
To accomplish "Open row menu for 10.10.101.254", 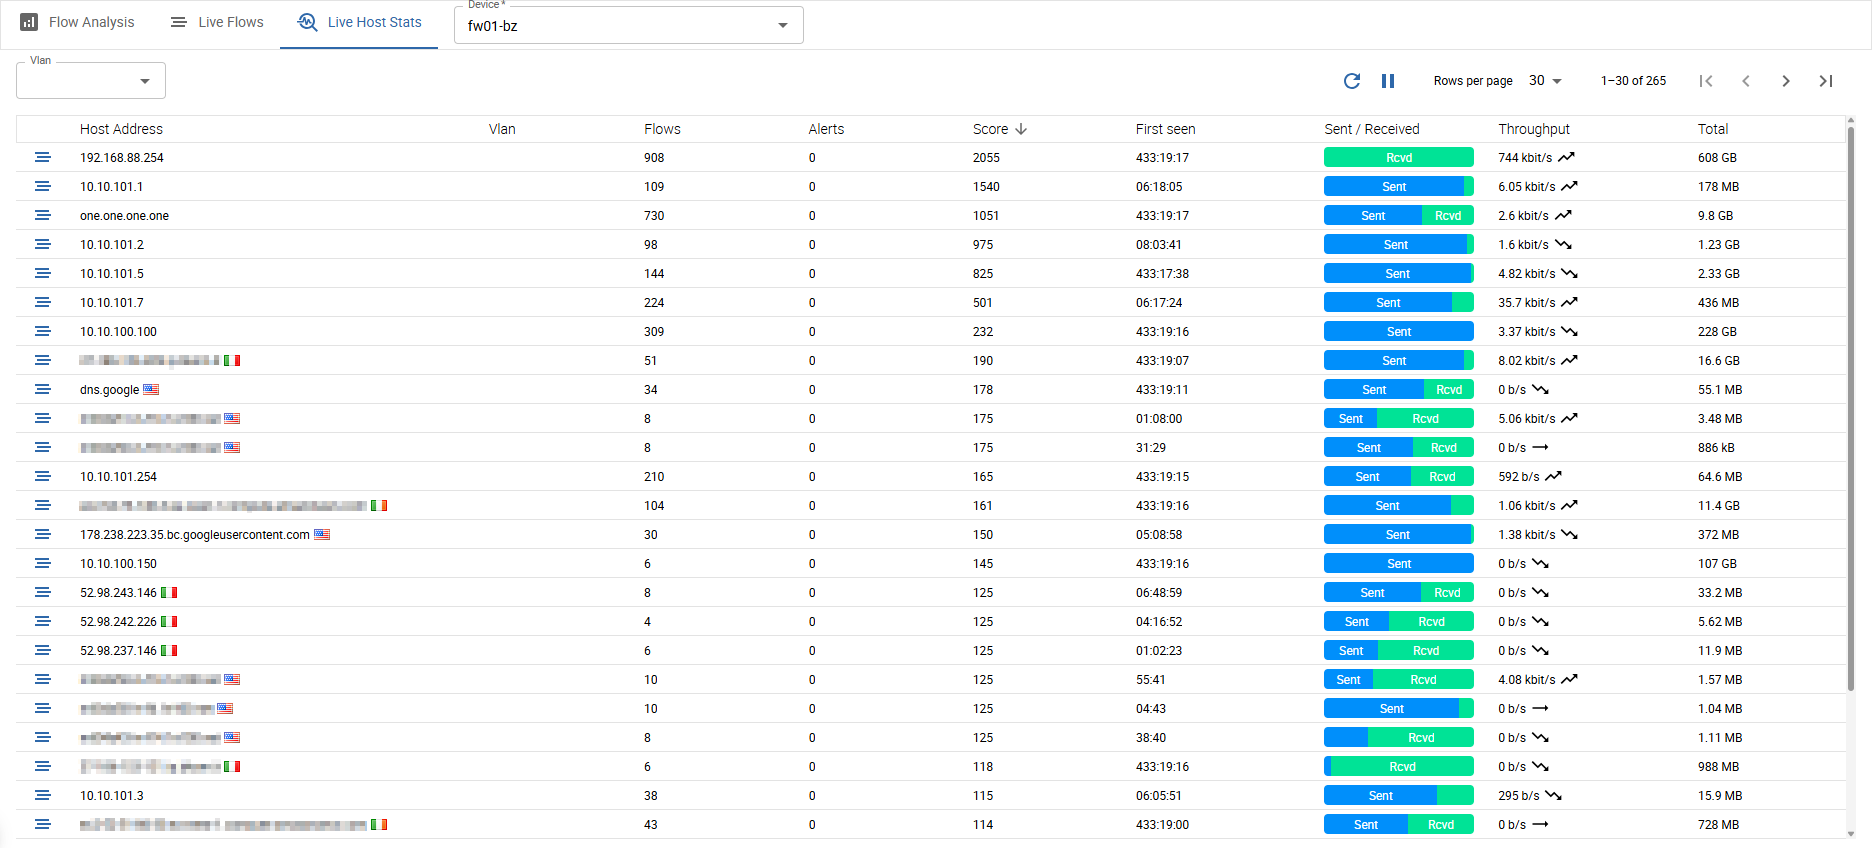I will click(42, 477).
